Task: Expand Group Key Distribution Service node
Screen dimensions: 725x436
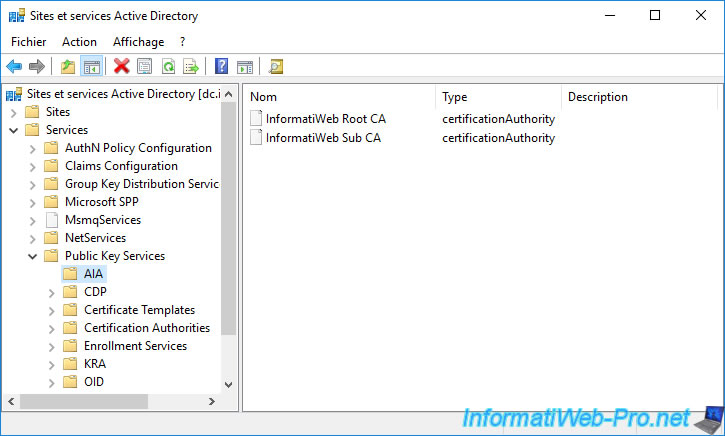Action: coord(32,185)
